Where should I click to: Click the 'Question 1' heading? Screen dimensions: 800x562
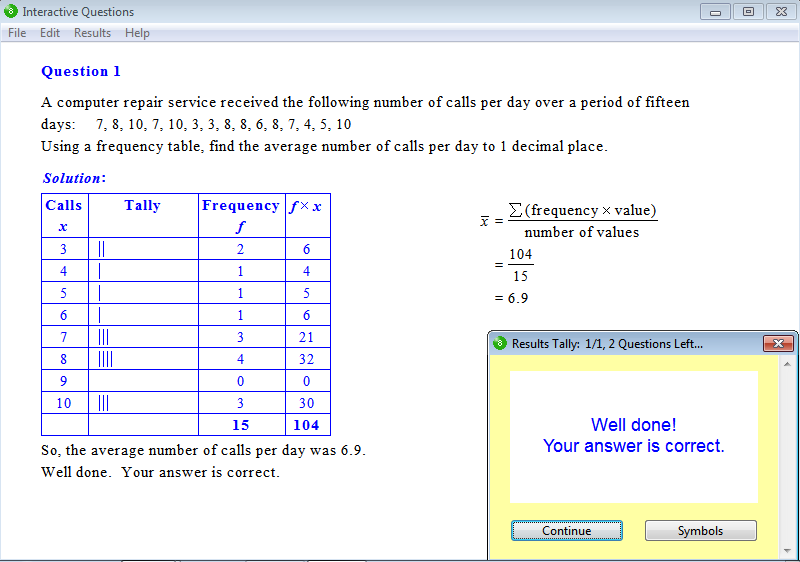(x=81, y=71)
